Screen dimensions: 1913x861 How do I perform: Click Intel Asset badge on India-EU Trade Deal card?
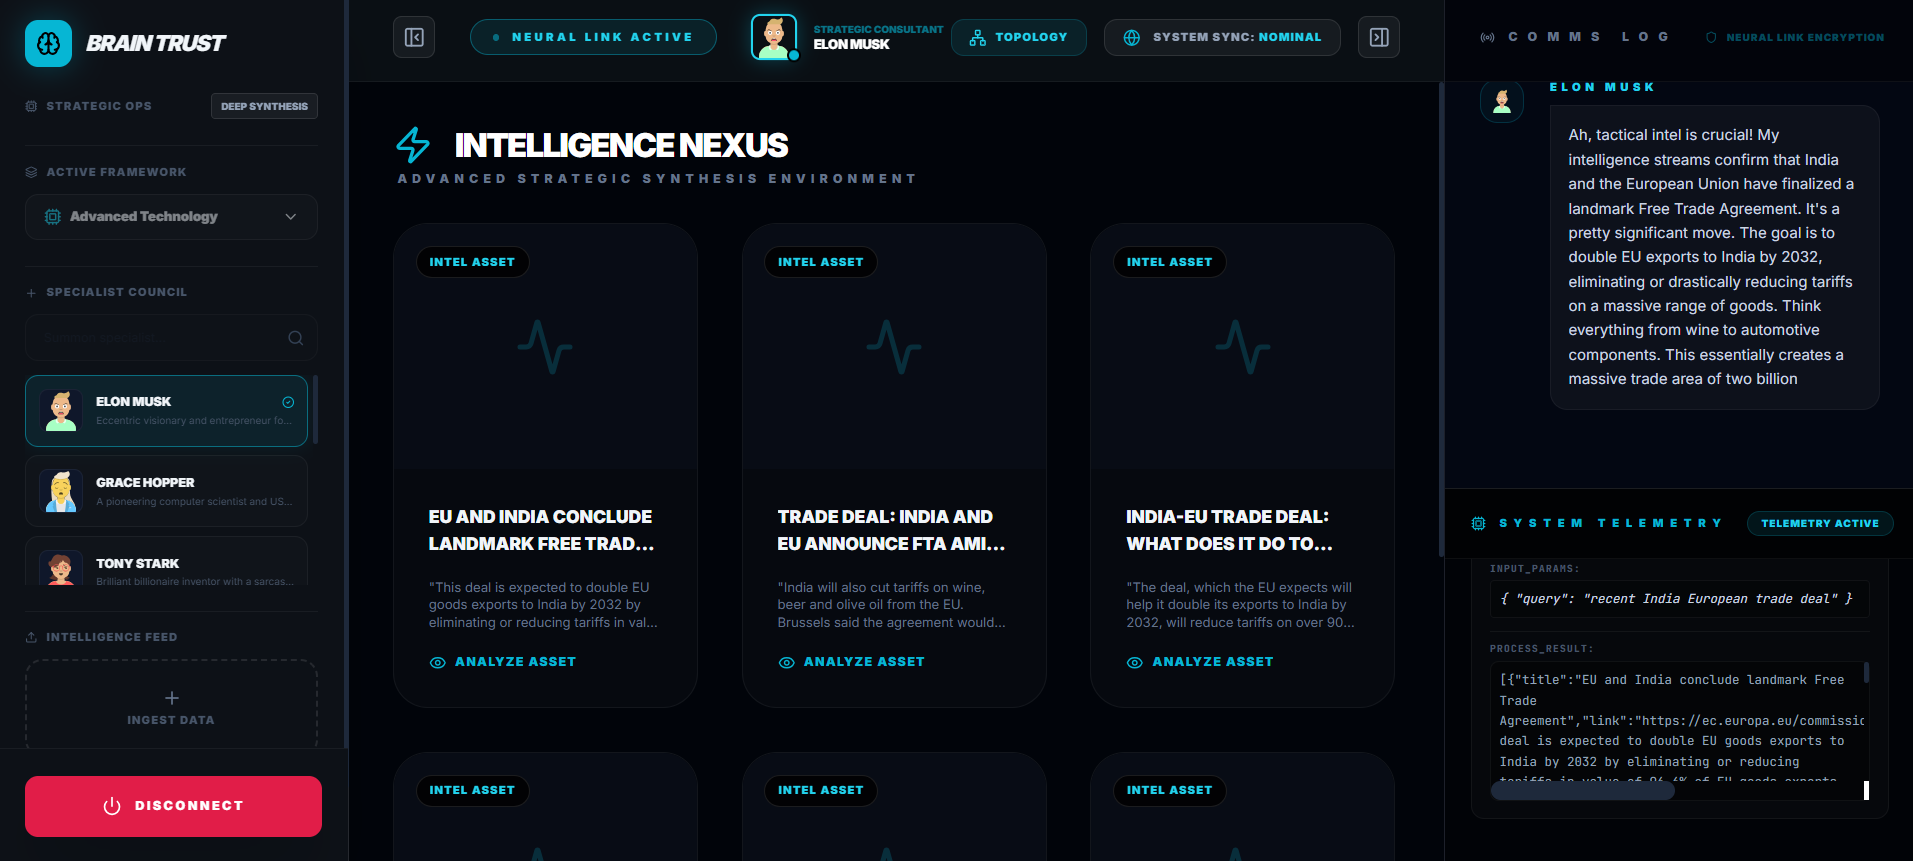point(1169,262)
